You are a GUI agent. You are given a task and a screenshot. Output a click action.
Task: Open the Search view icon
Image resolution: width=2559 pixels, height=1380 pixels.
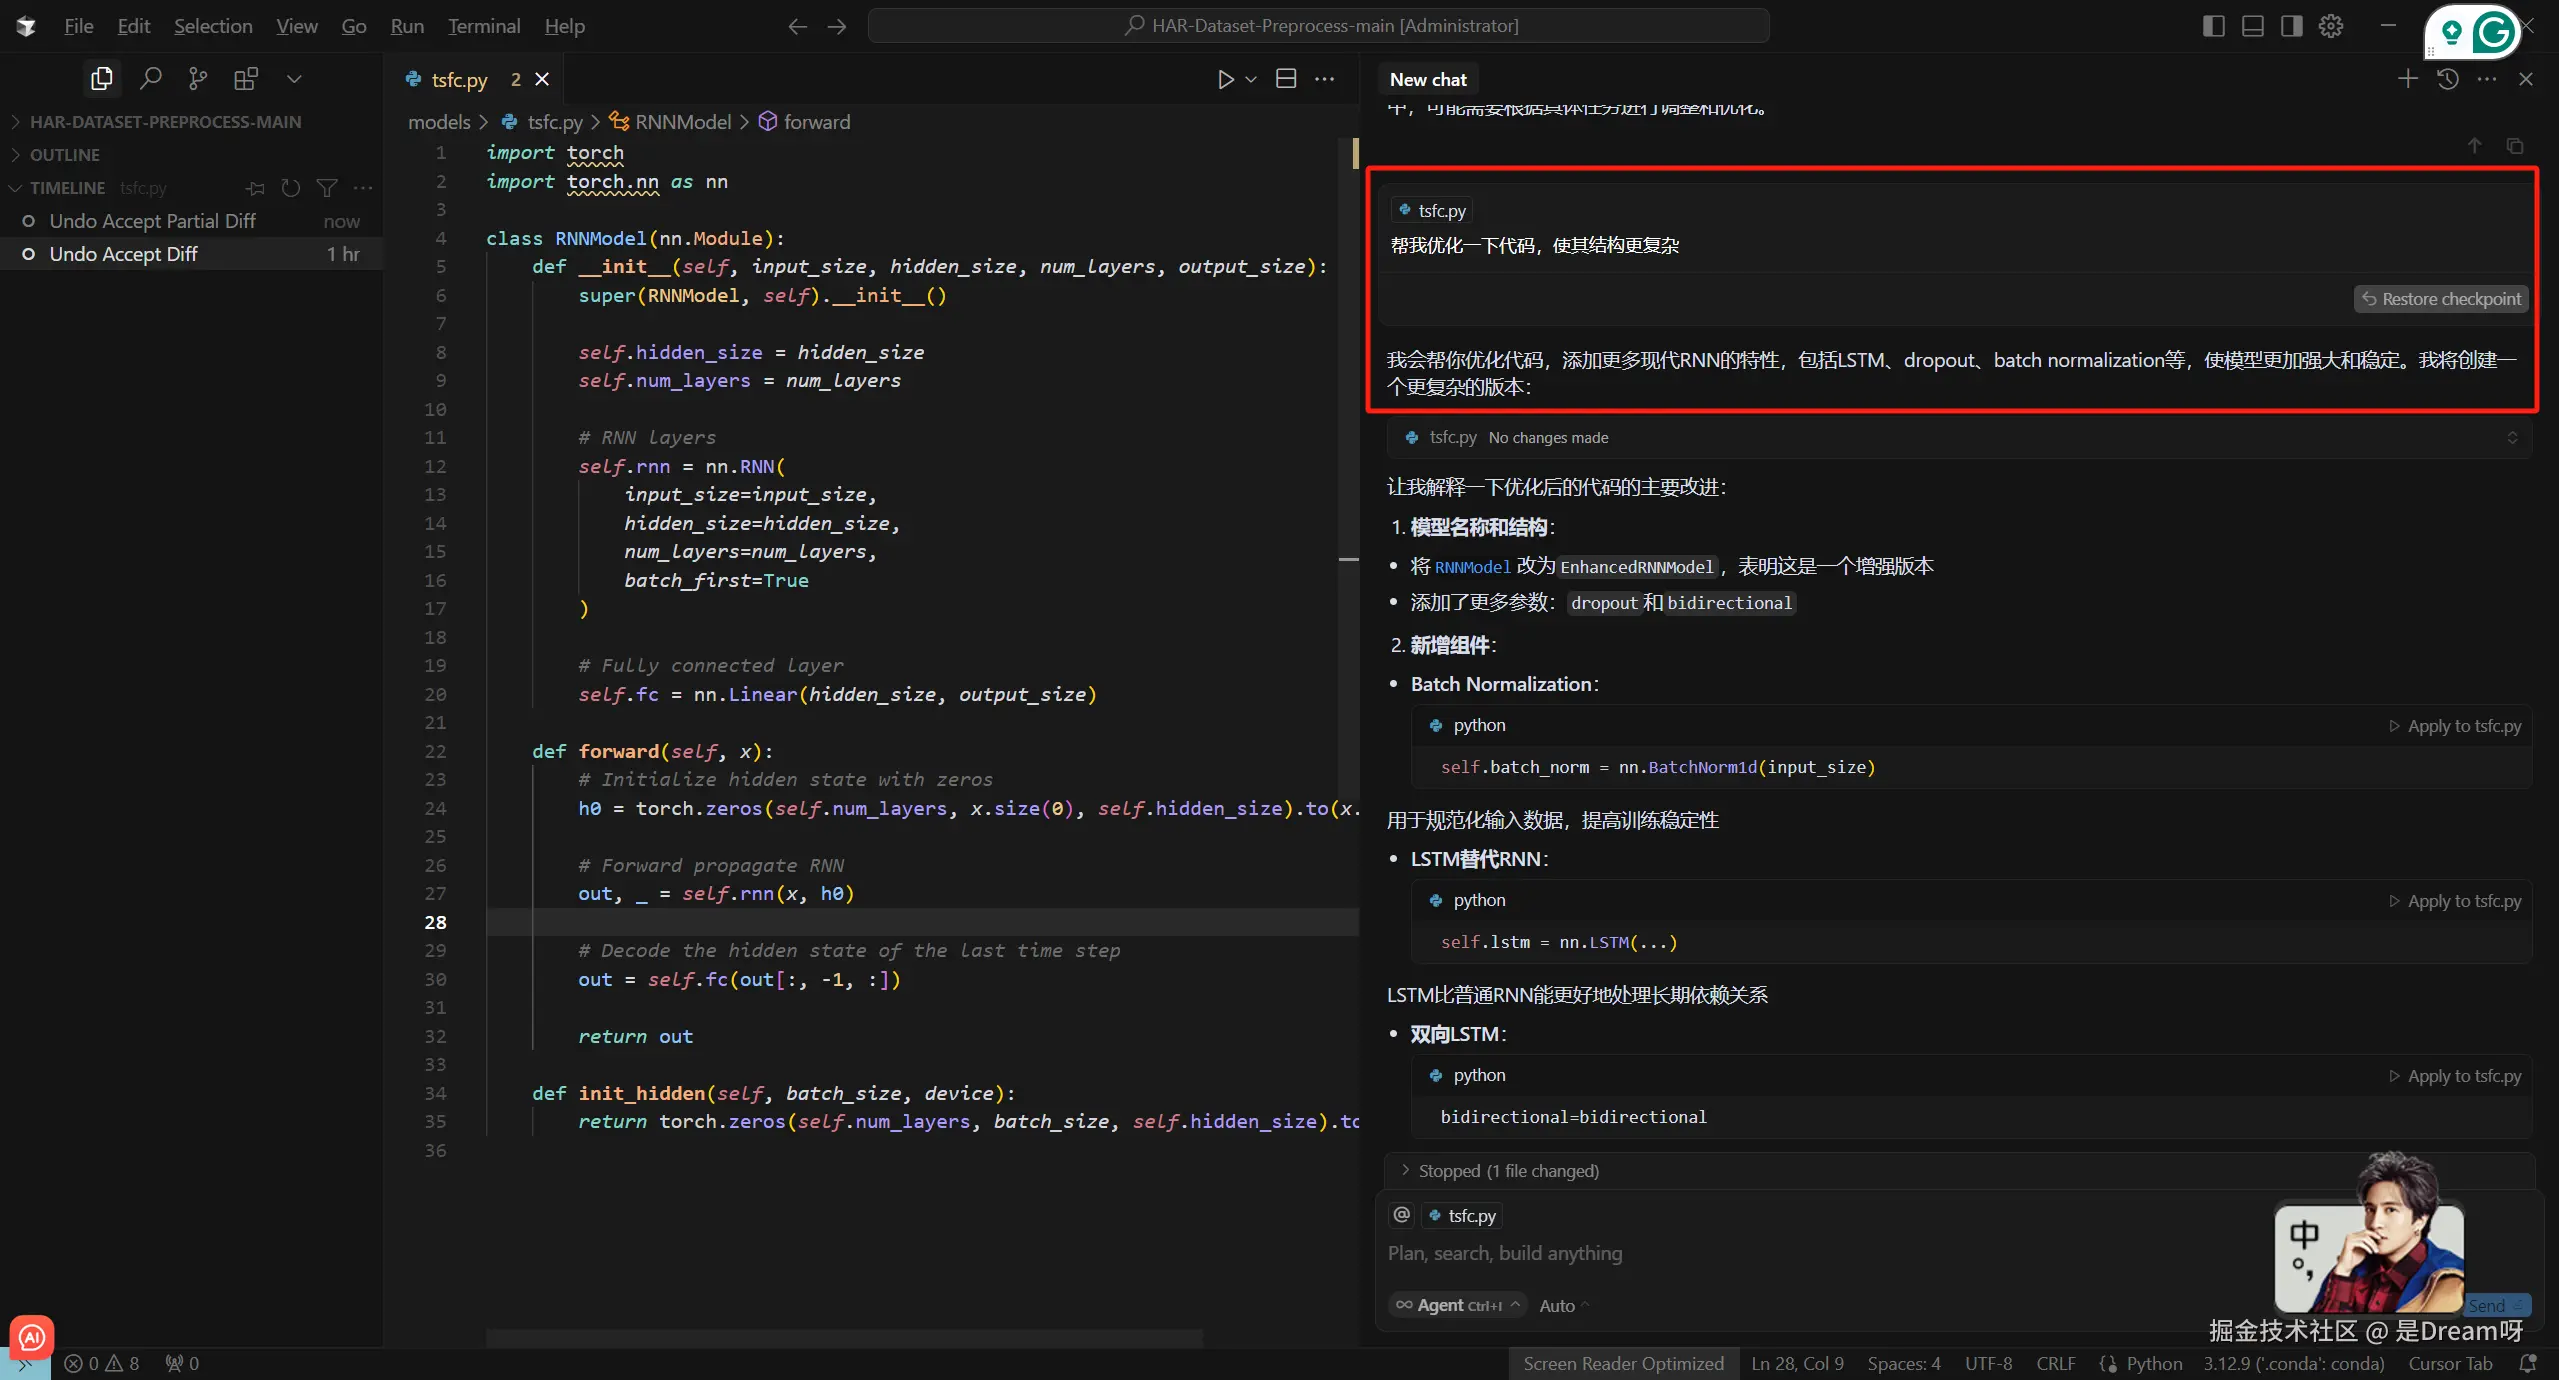click(150, 78)
